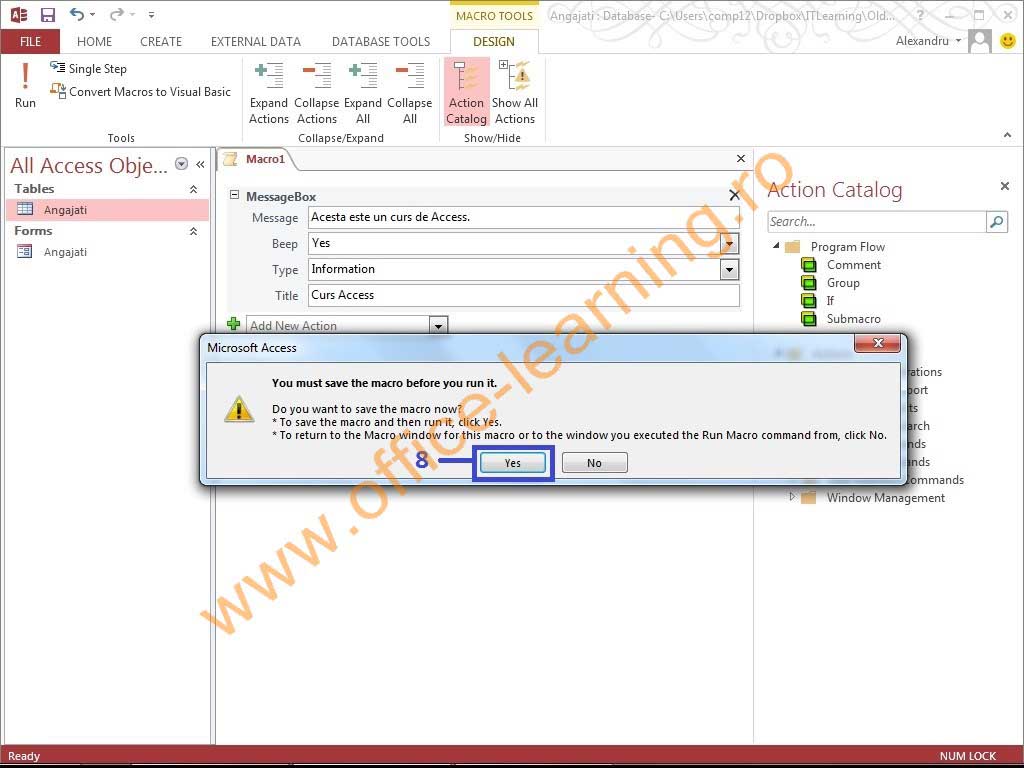Toggle Show All Actions
Viewport: 1024px width, 768px height.
coord(515,93)
